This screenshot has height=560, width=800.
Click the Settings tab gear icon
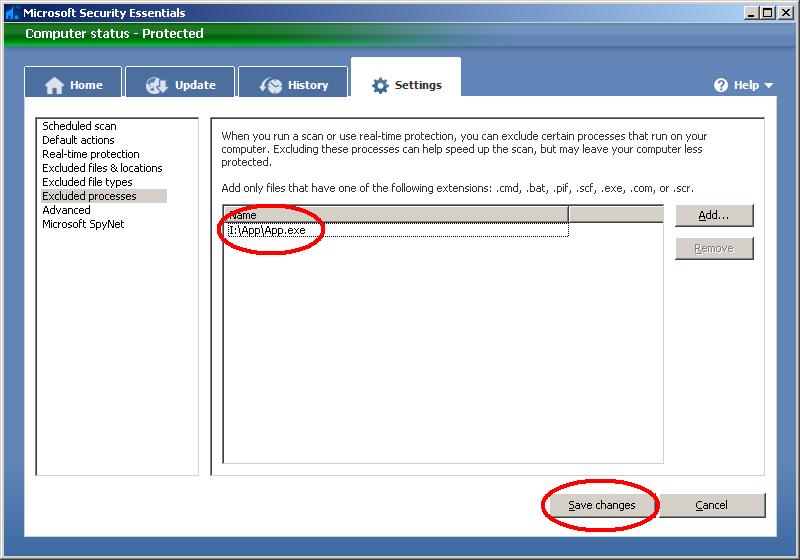380,85
